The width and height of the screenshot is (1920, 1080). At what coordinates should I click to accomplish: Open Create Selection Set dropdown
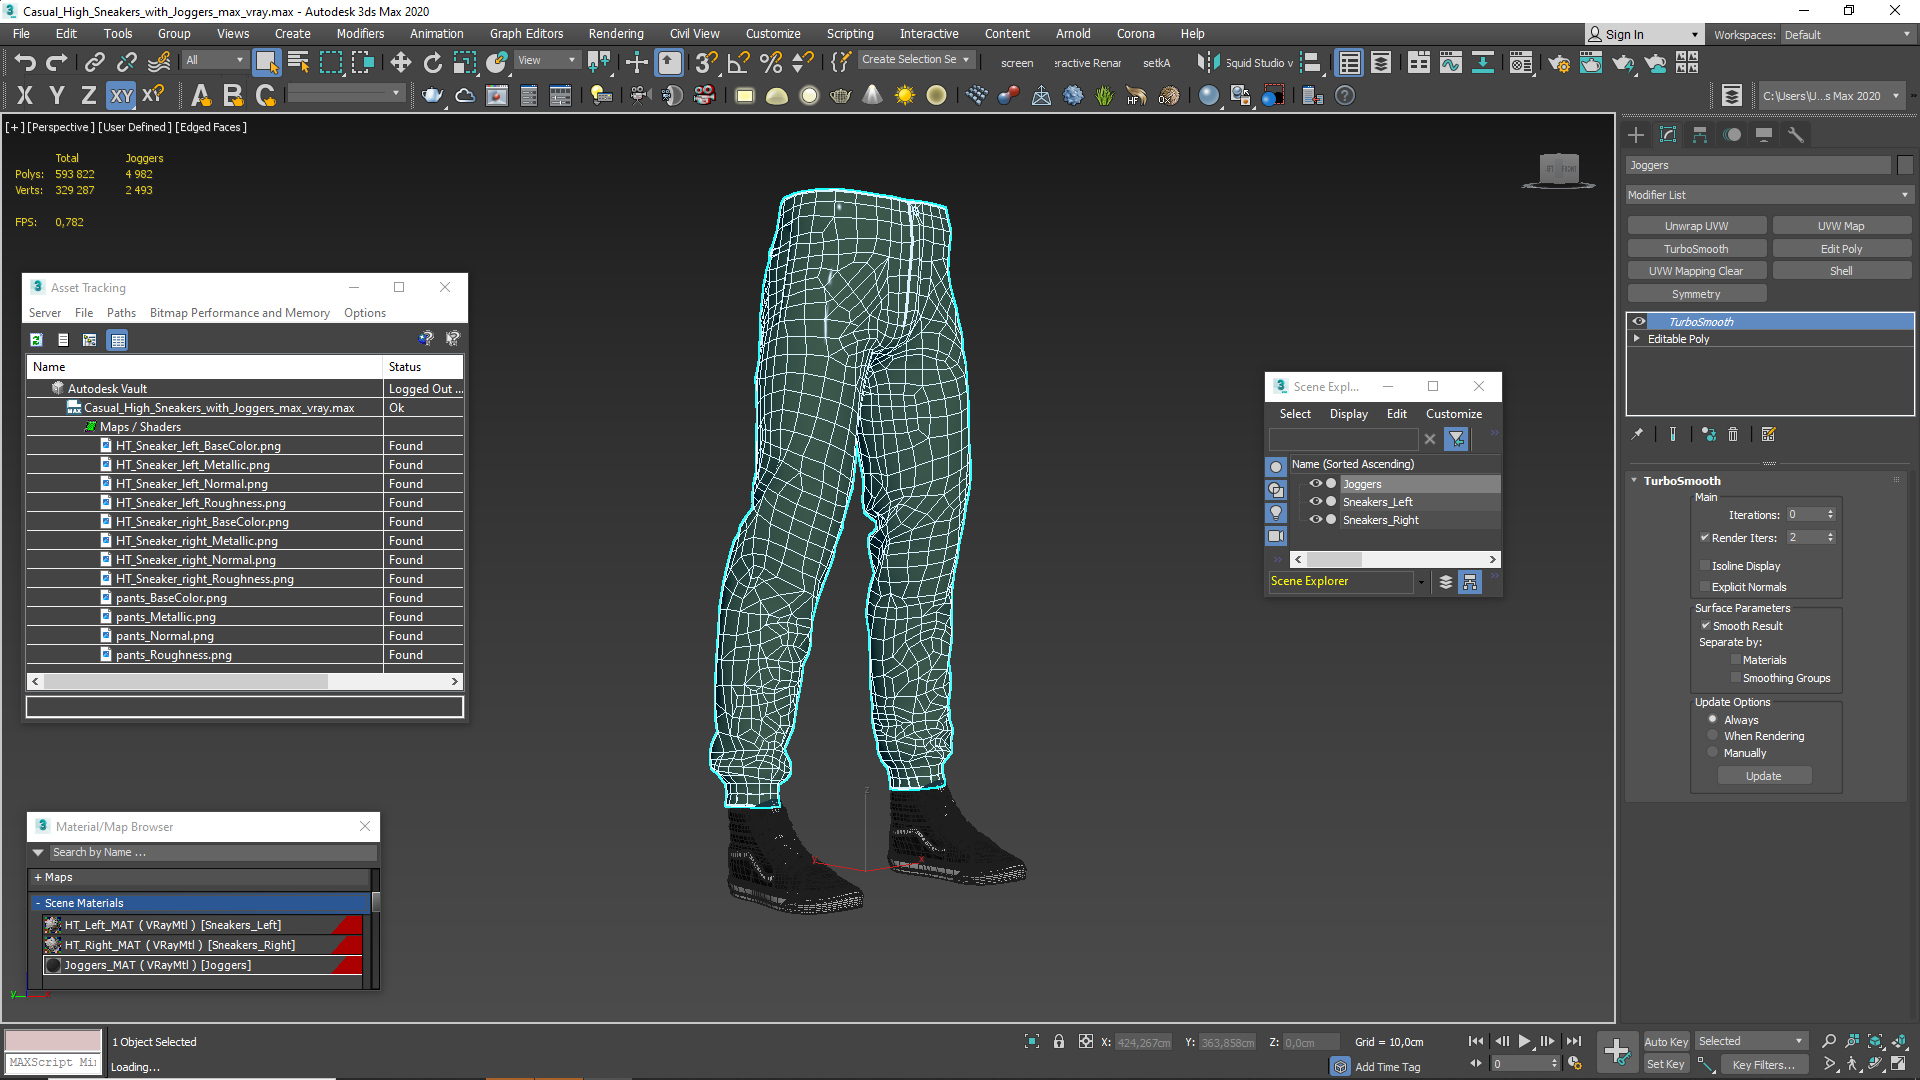pyautogui.click(x=915, y=60)
